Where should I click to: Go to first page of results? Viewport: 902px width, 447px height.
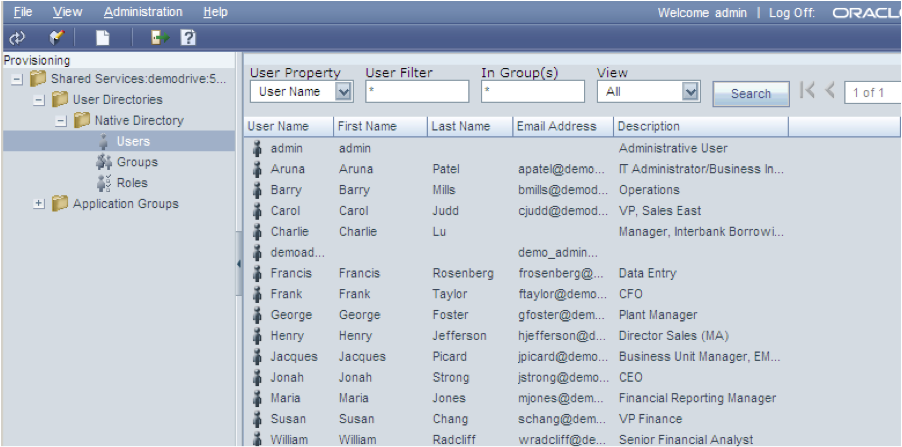808,92
